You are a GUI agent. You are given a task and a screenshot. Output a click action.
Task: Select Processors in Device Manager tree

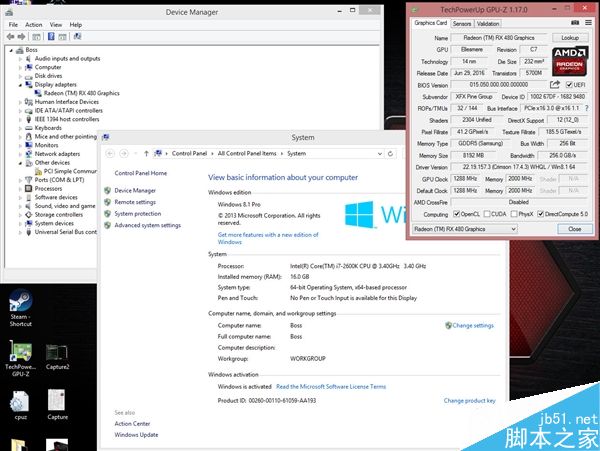click(48, 189)
